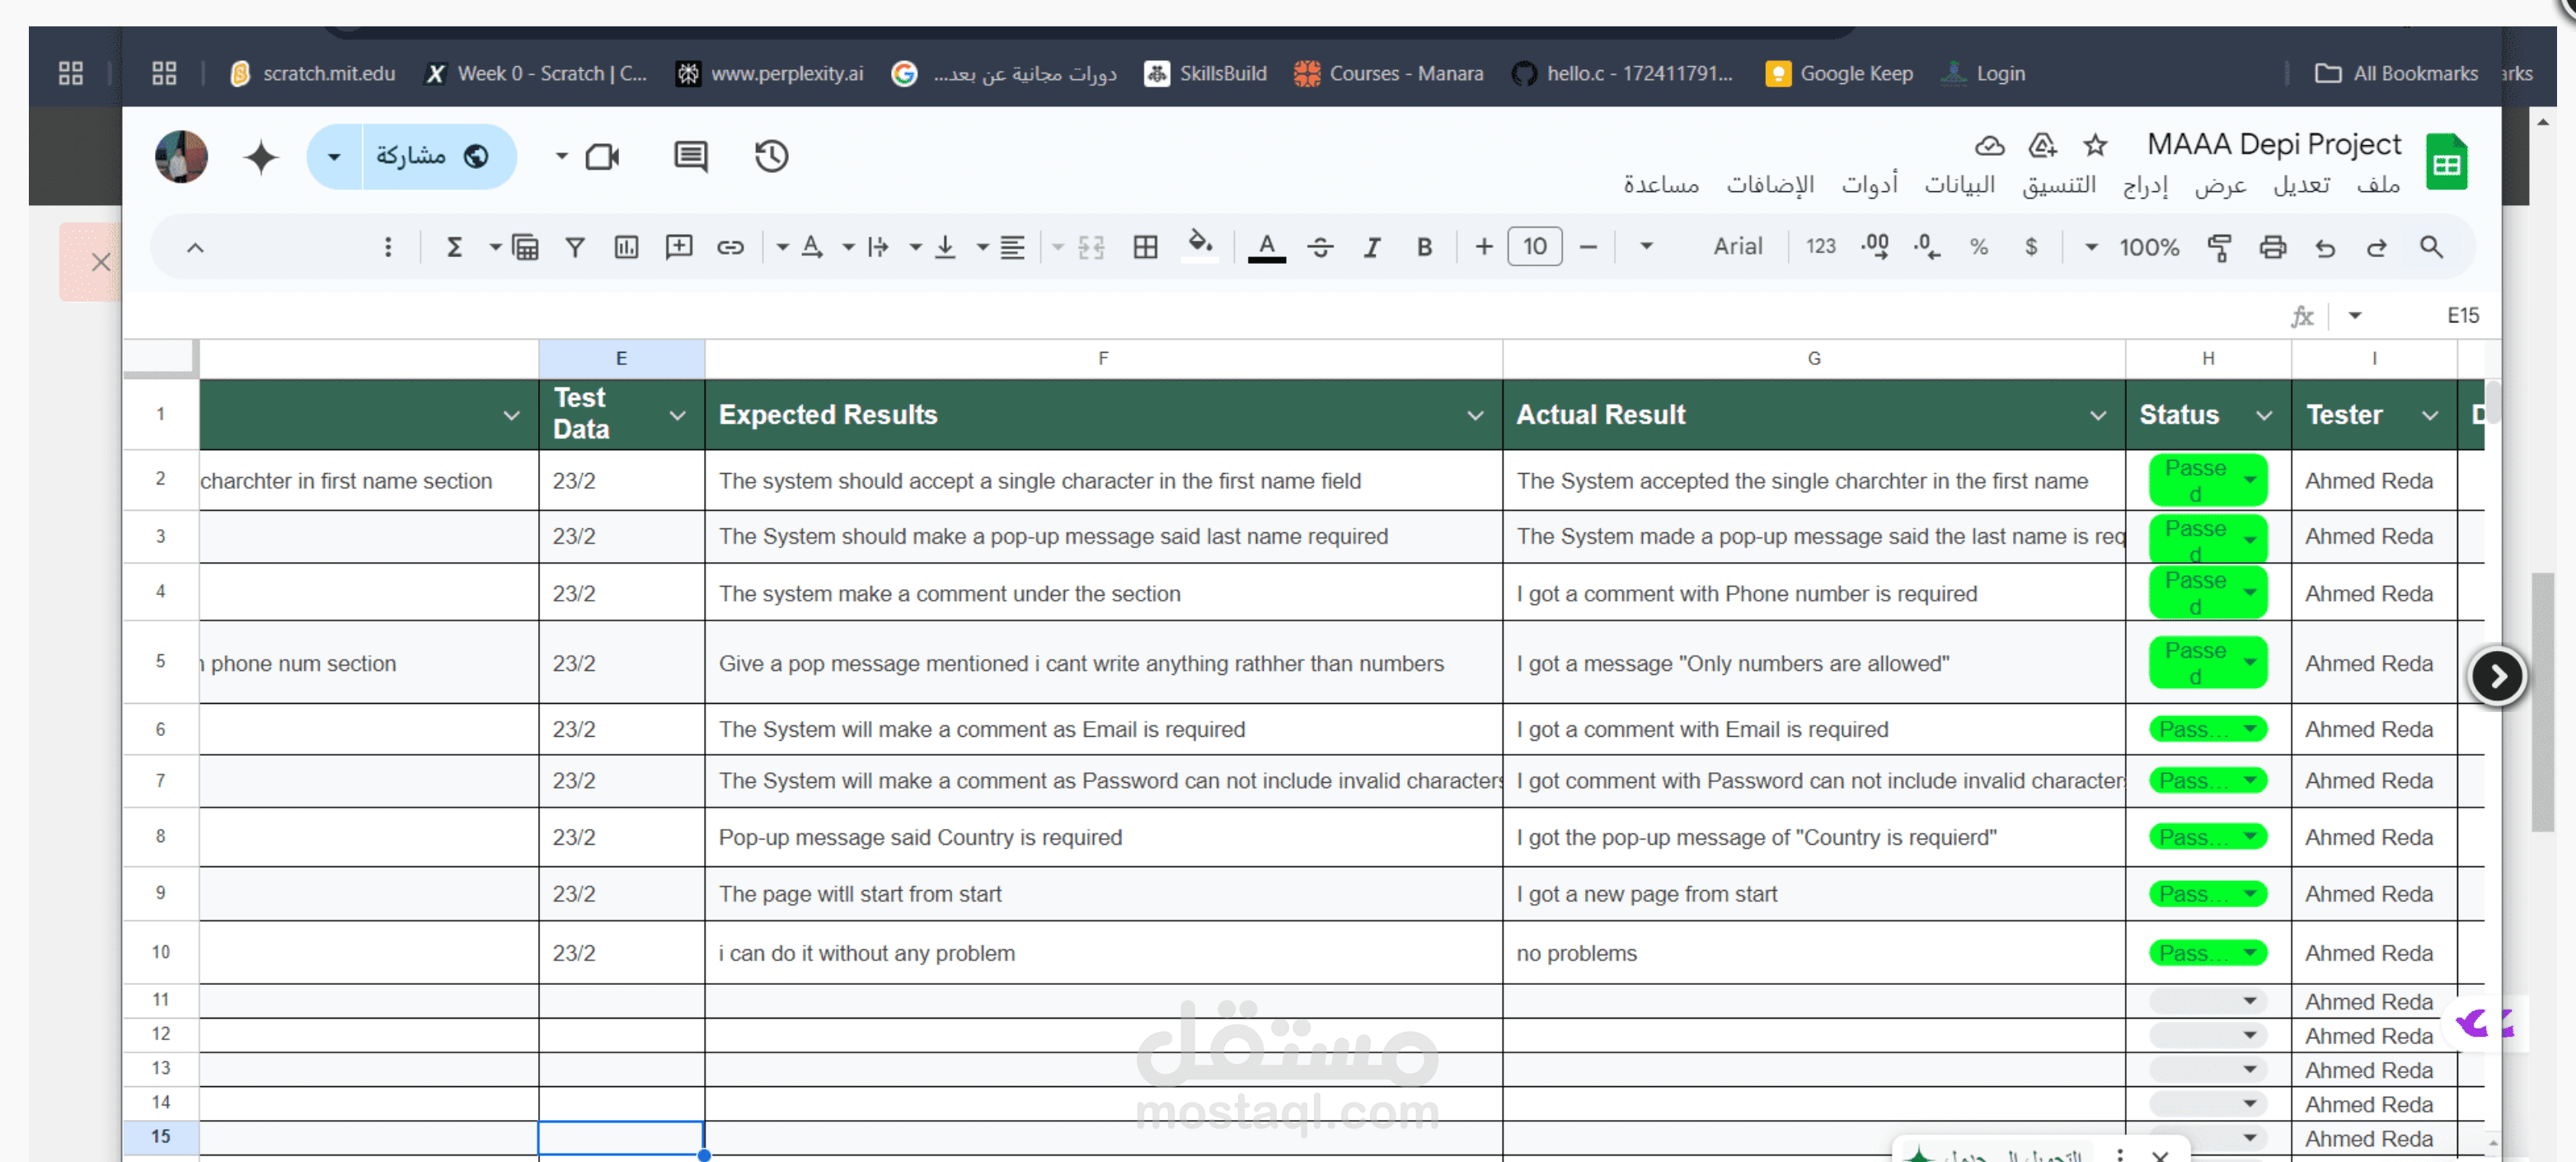Click the borders icon
This screenshot has width=2576, height=1162.
[x=1145, y=247]
